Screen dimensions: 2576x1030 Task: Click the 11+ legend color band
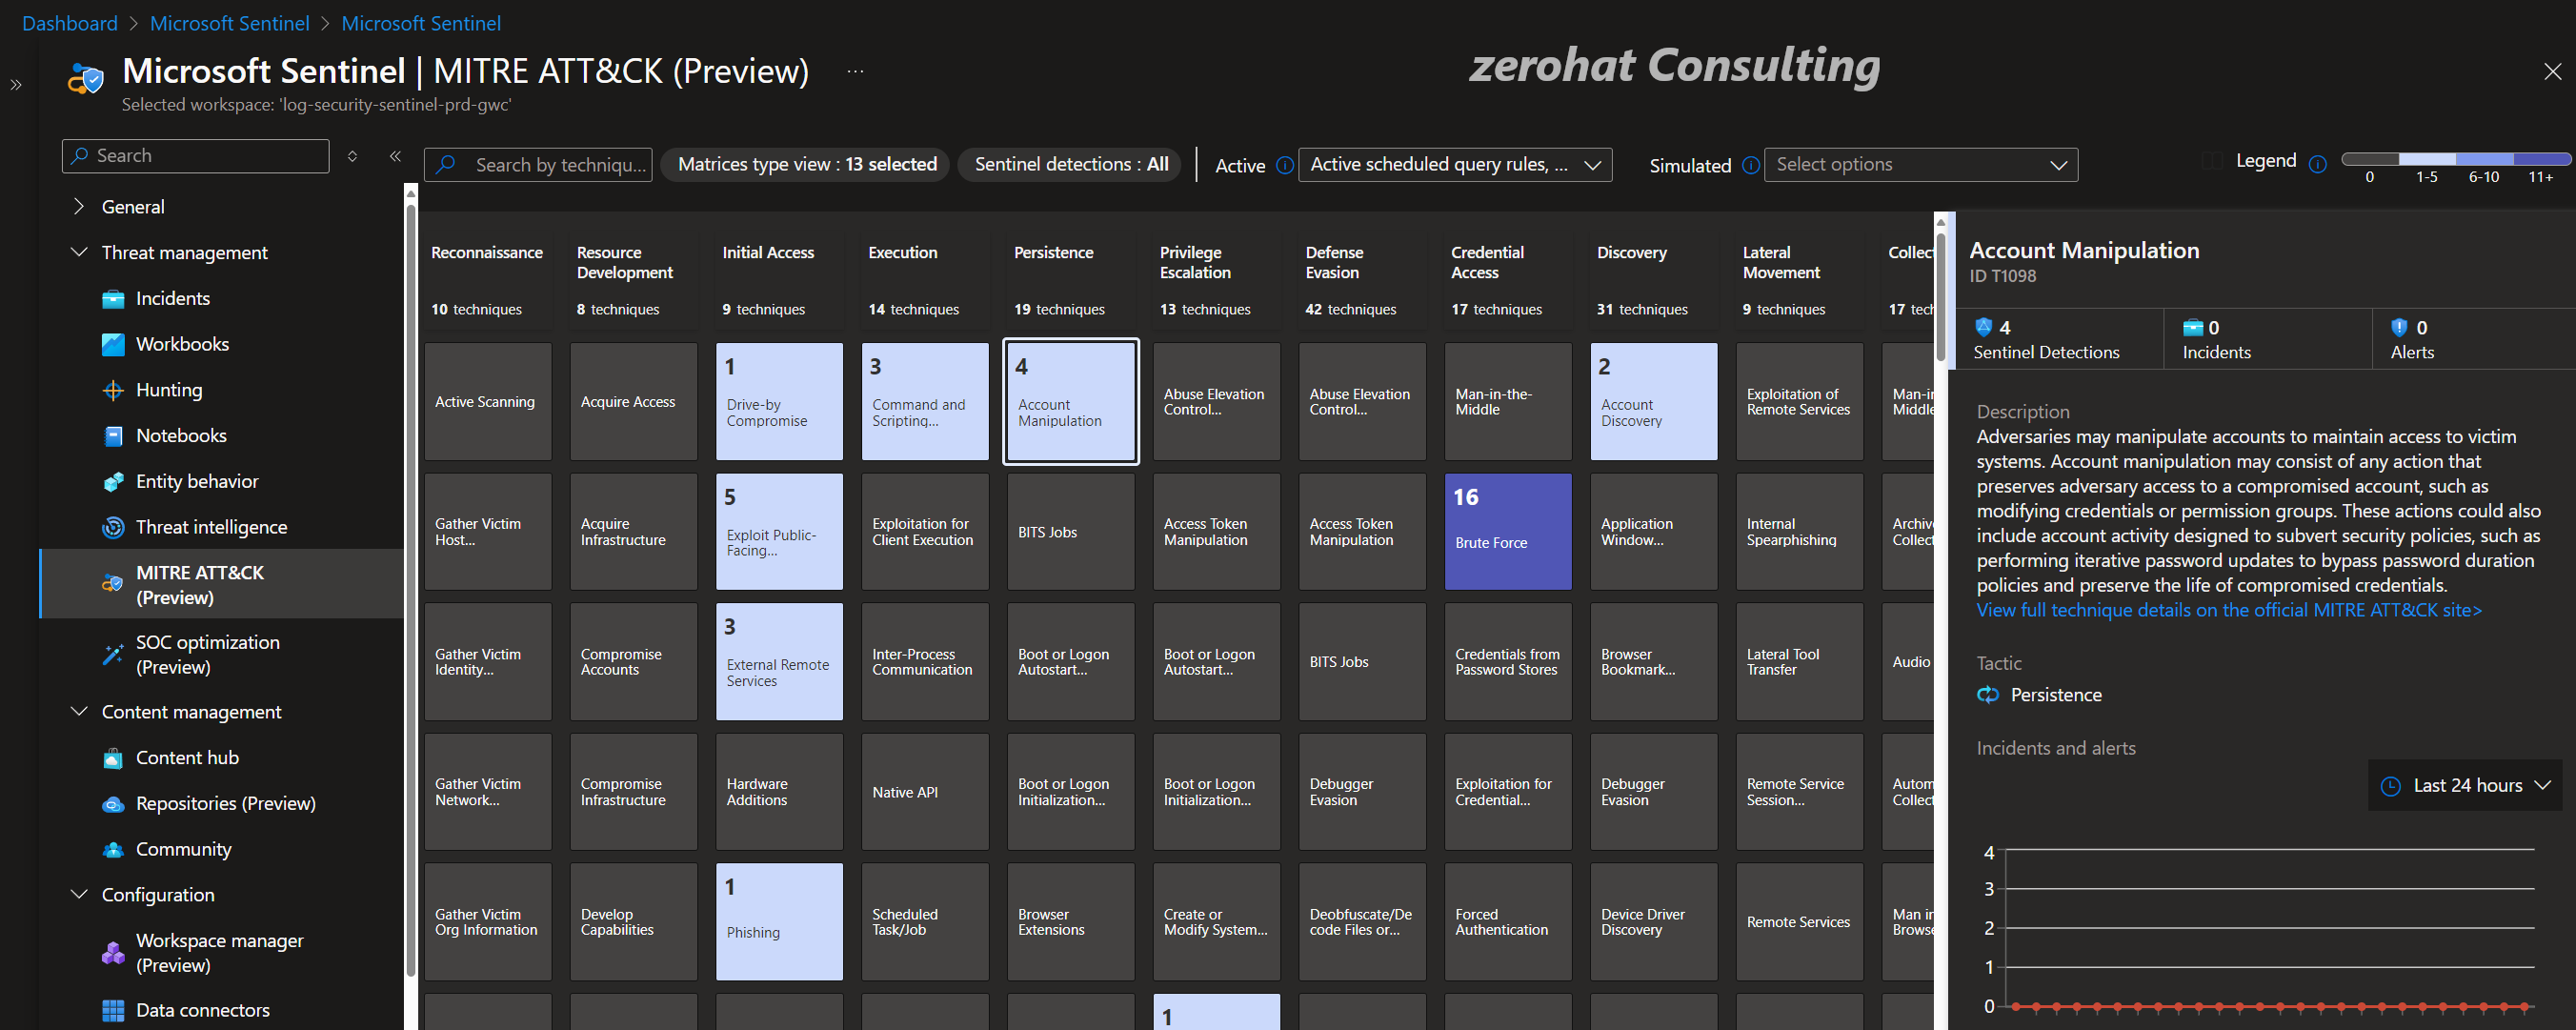(2541, 159)
